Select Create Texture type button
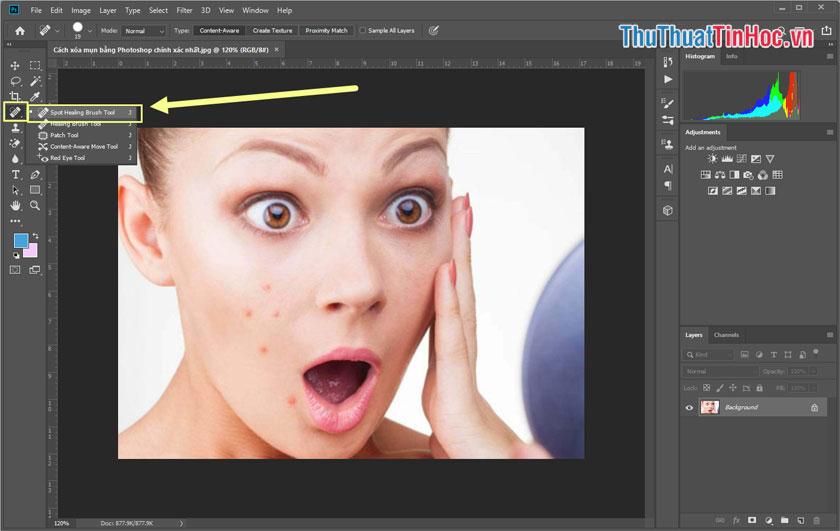 click(x=273, y=31)
